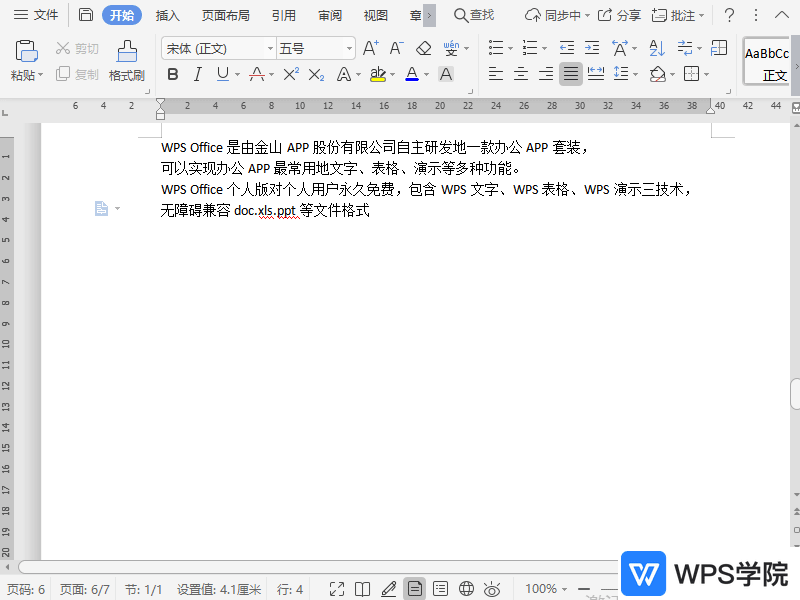Click the sort icon in the ribbon
Screen dimensions: 800x600
point(655,46)
